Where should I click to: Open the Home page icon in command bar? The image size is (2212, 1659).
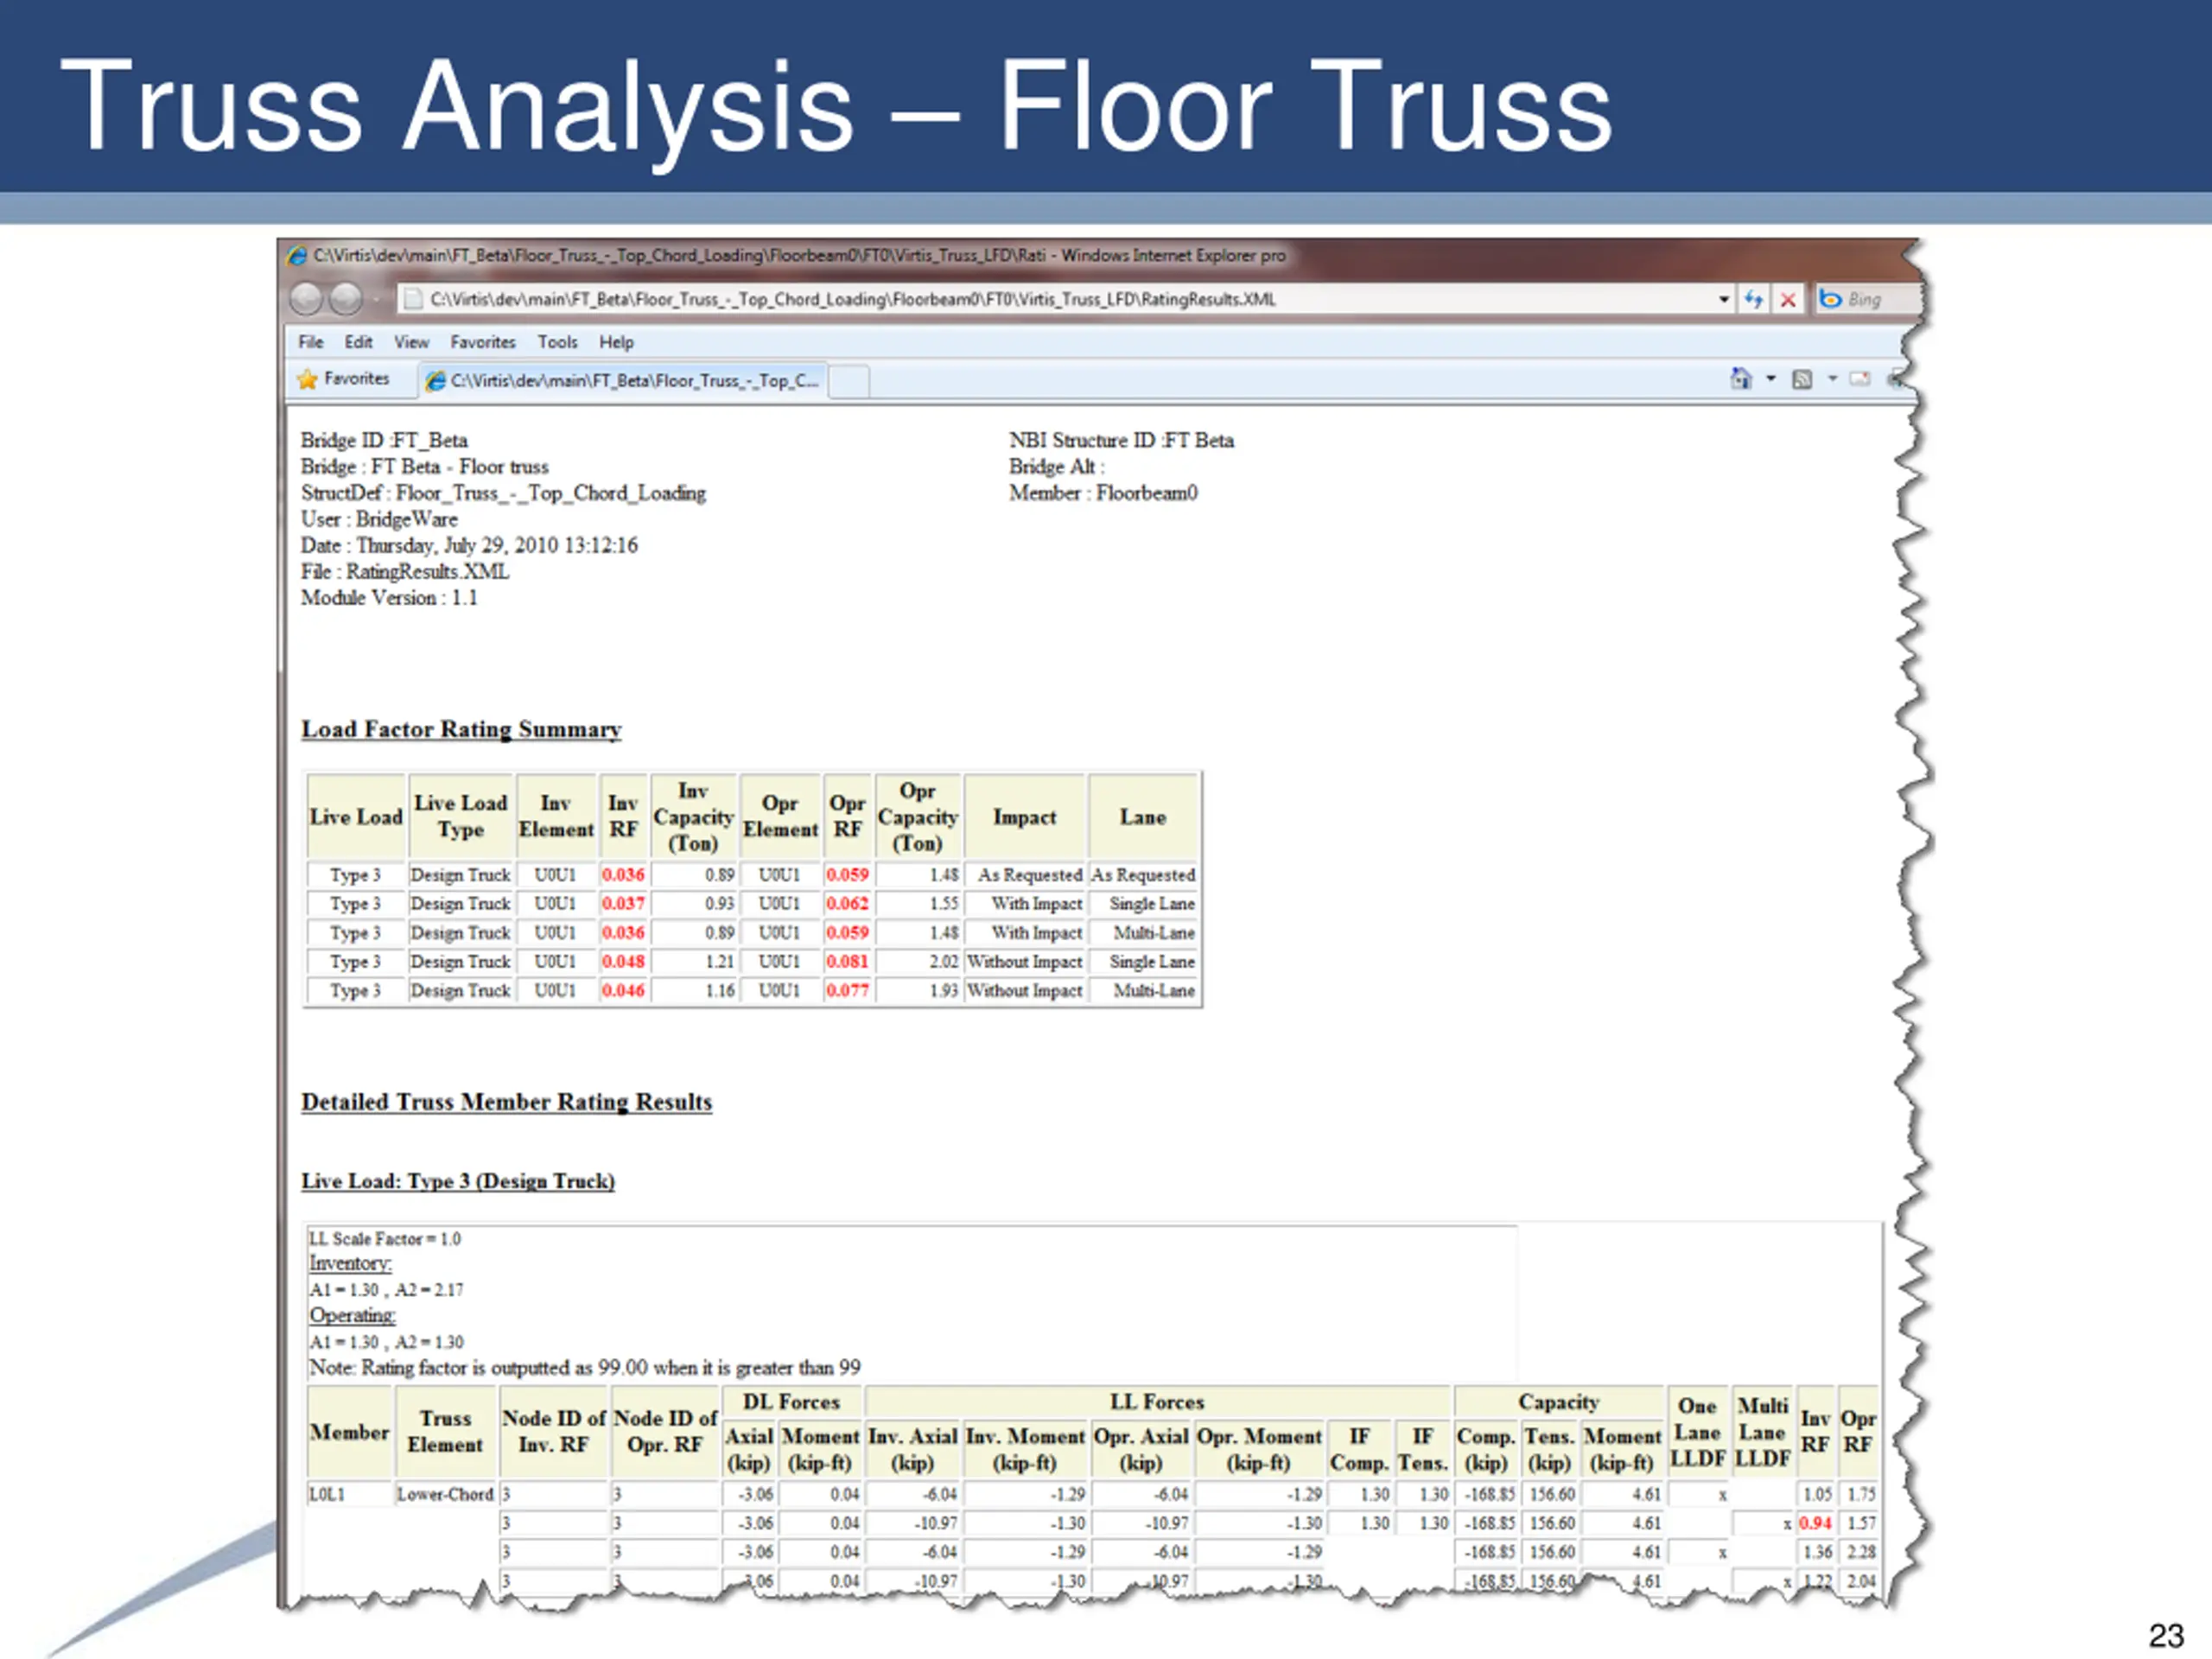1741,378
